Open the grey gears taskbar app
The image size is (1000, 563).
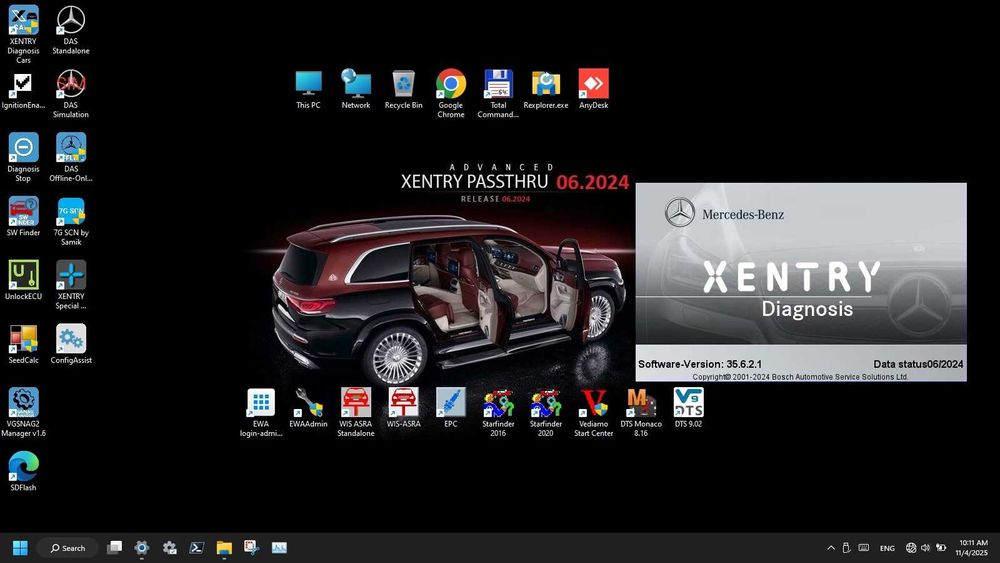(x=169, y=548)
